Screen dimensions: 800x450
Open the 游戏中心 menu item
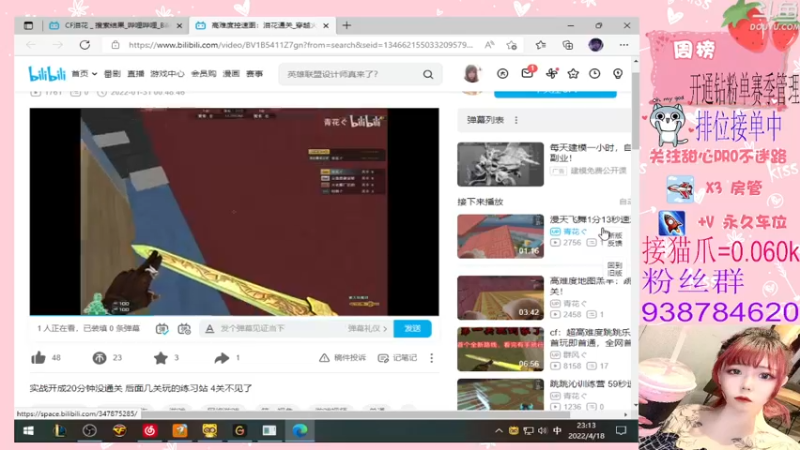(x=167, y=74)
